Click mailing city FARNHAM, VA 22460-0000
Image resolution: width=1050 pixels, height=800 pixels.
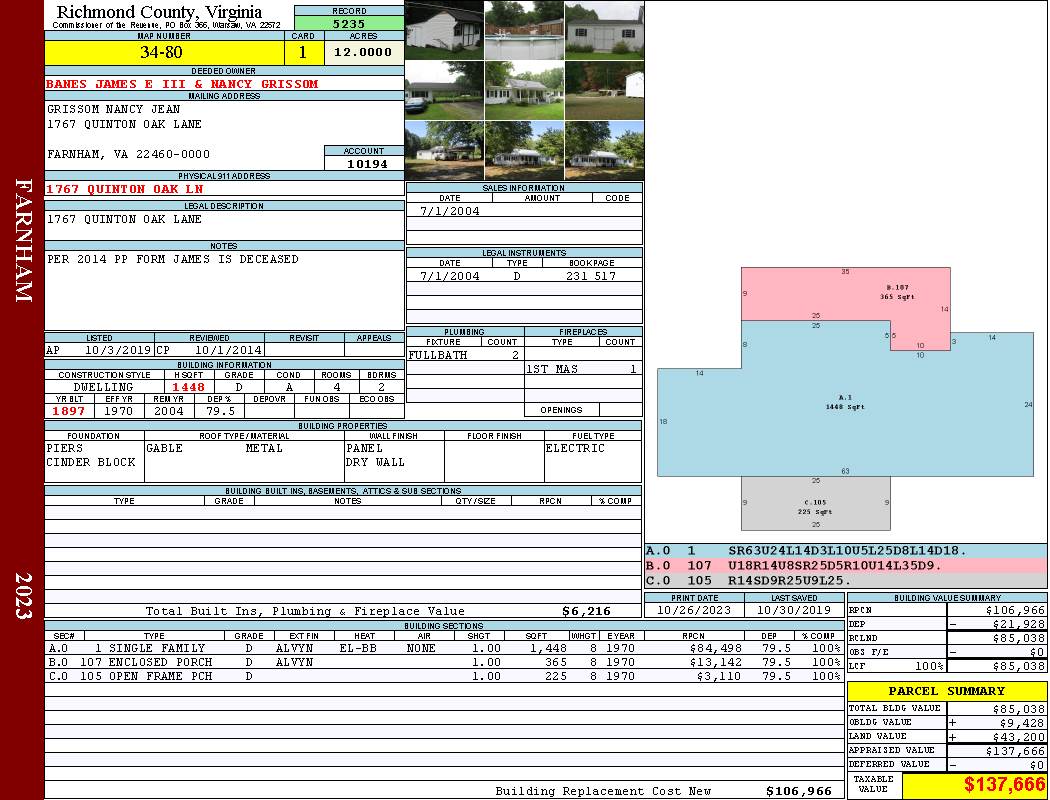129,155
